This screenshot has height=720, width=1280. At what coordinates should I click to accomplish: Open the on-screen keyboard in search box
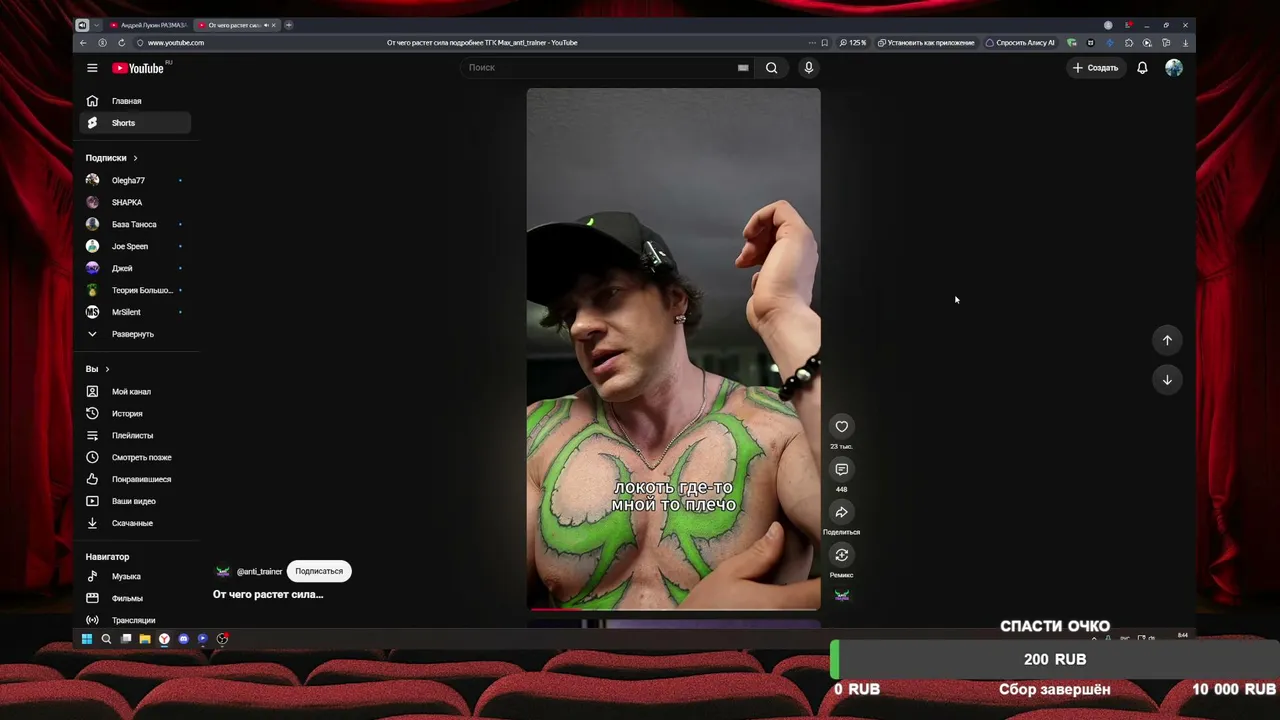(743, 68)
